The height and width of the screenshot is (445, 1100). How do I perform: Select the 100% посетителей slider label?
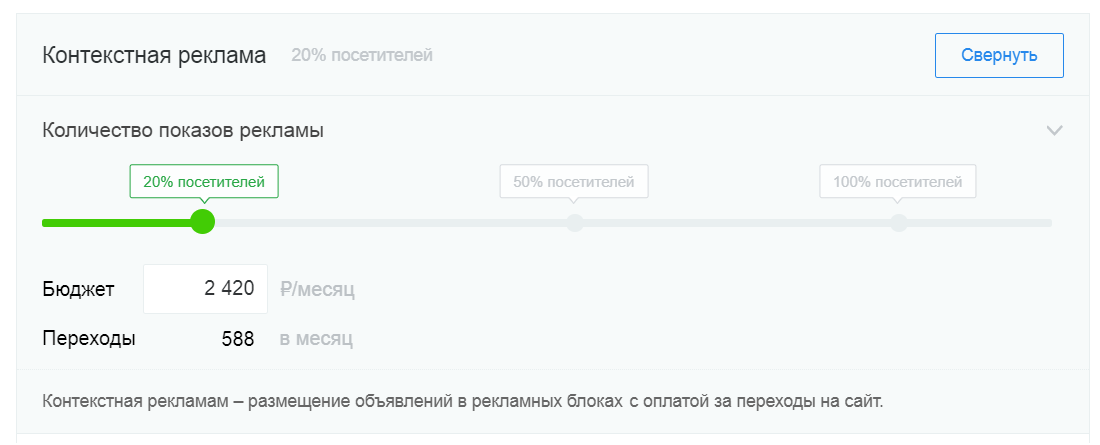(x=897, y=182)
